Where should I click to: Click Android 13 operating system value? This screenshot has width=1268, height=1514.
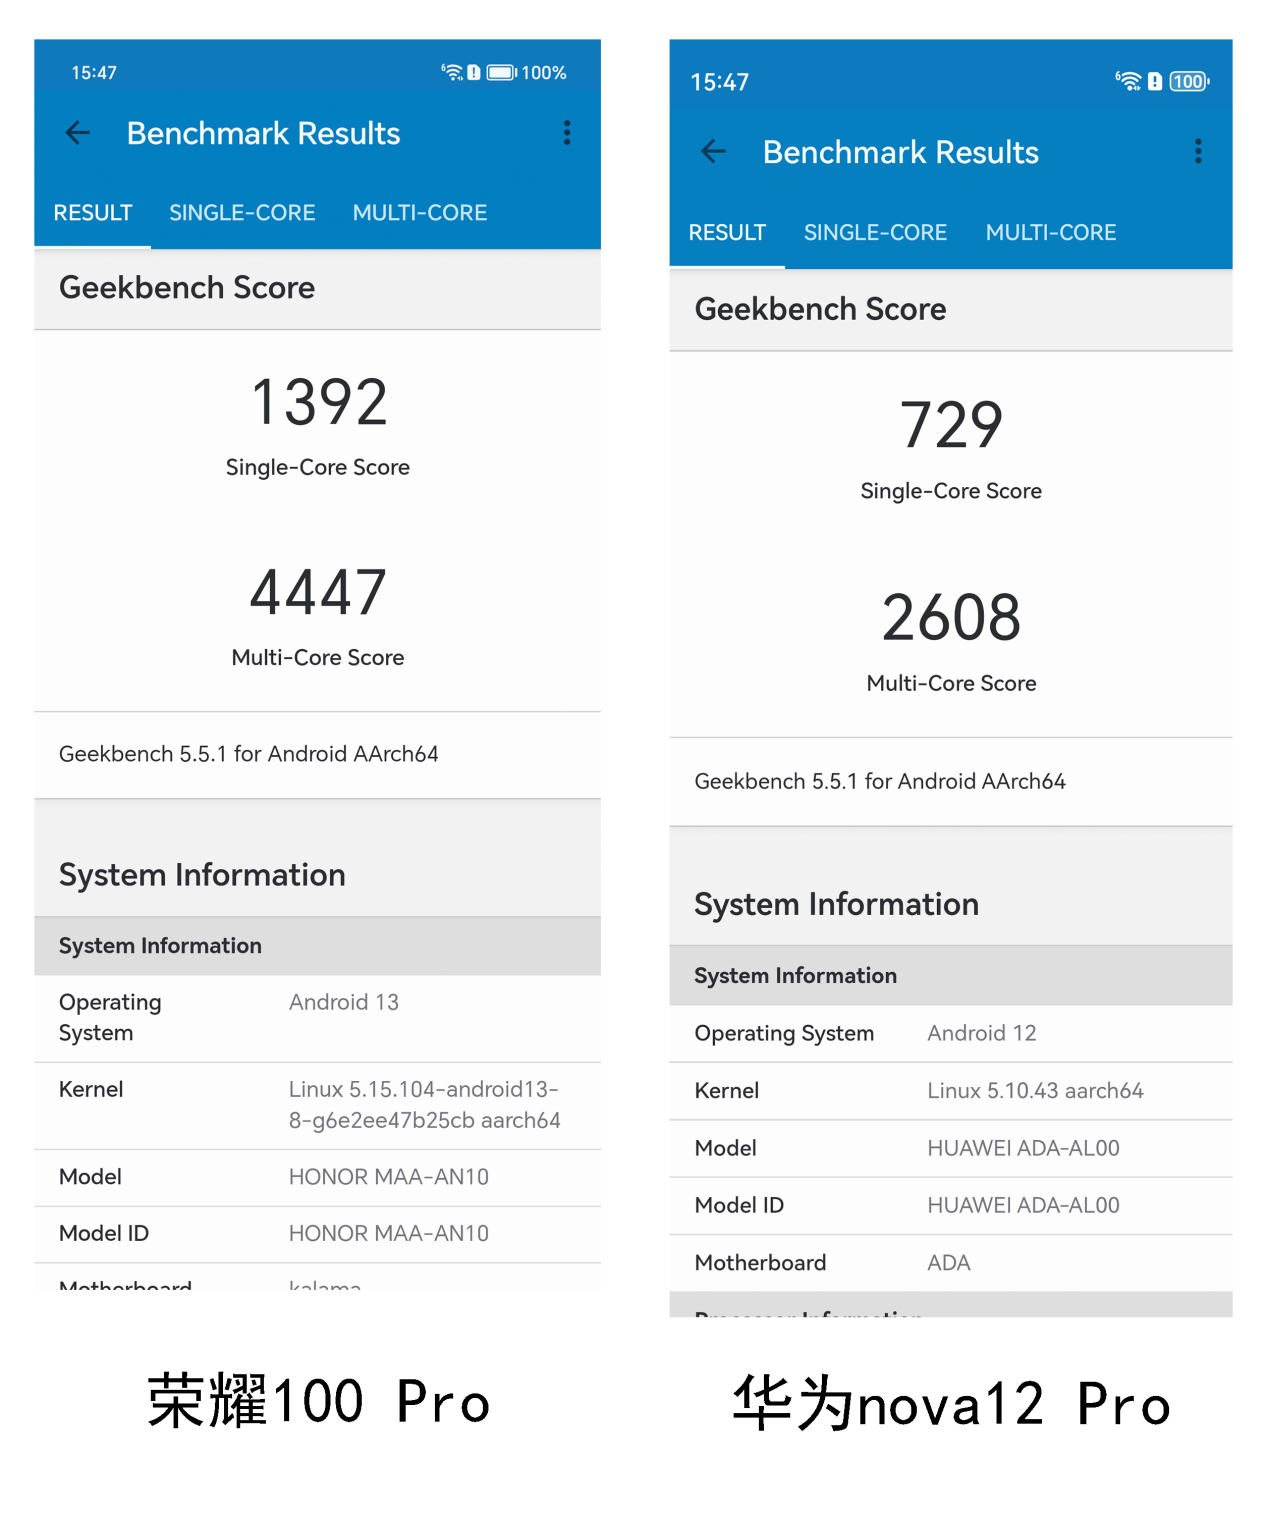click(344, 1002)
